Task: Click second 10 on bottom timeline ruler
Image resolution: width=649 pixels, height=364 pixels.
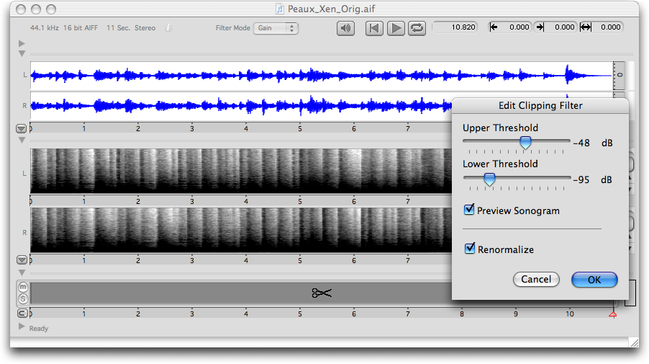Action: (x=570, y=313)
